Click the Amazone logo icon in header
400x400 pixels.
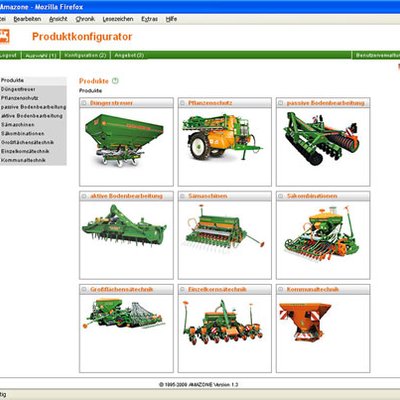point(5,36)
